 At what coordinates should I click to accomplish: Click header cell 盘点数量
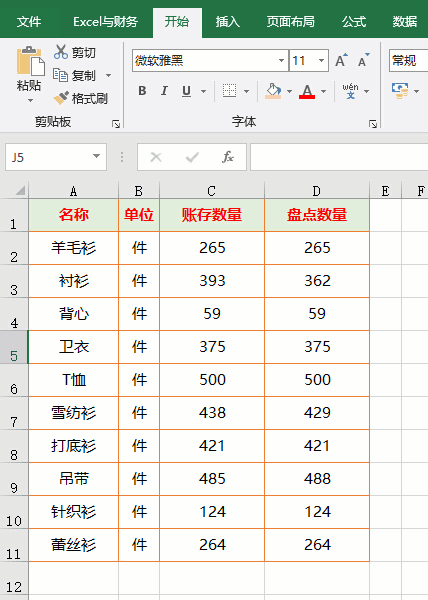pyautogui.click(x=317, y=215)
